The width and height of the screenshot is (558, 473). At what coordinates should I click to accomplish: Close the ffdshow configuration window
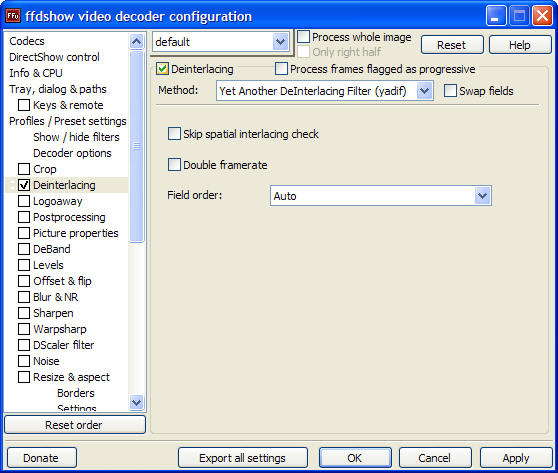(542, 16)
